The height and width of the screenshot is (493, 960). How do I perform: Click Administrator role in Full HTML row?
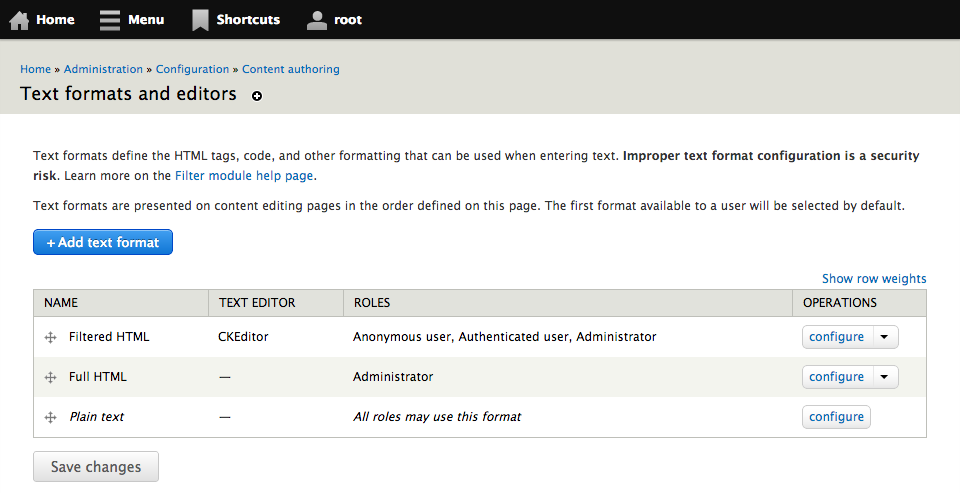[393, 377]
